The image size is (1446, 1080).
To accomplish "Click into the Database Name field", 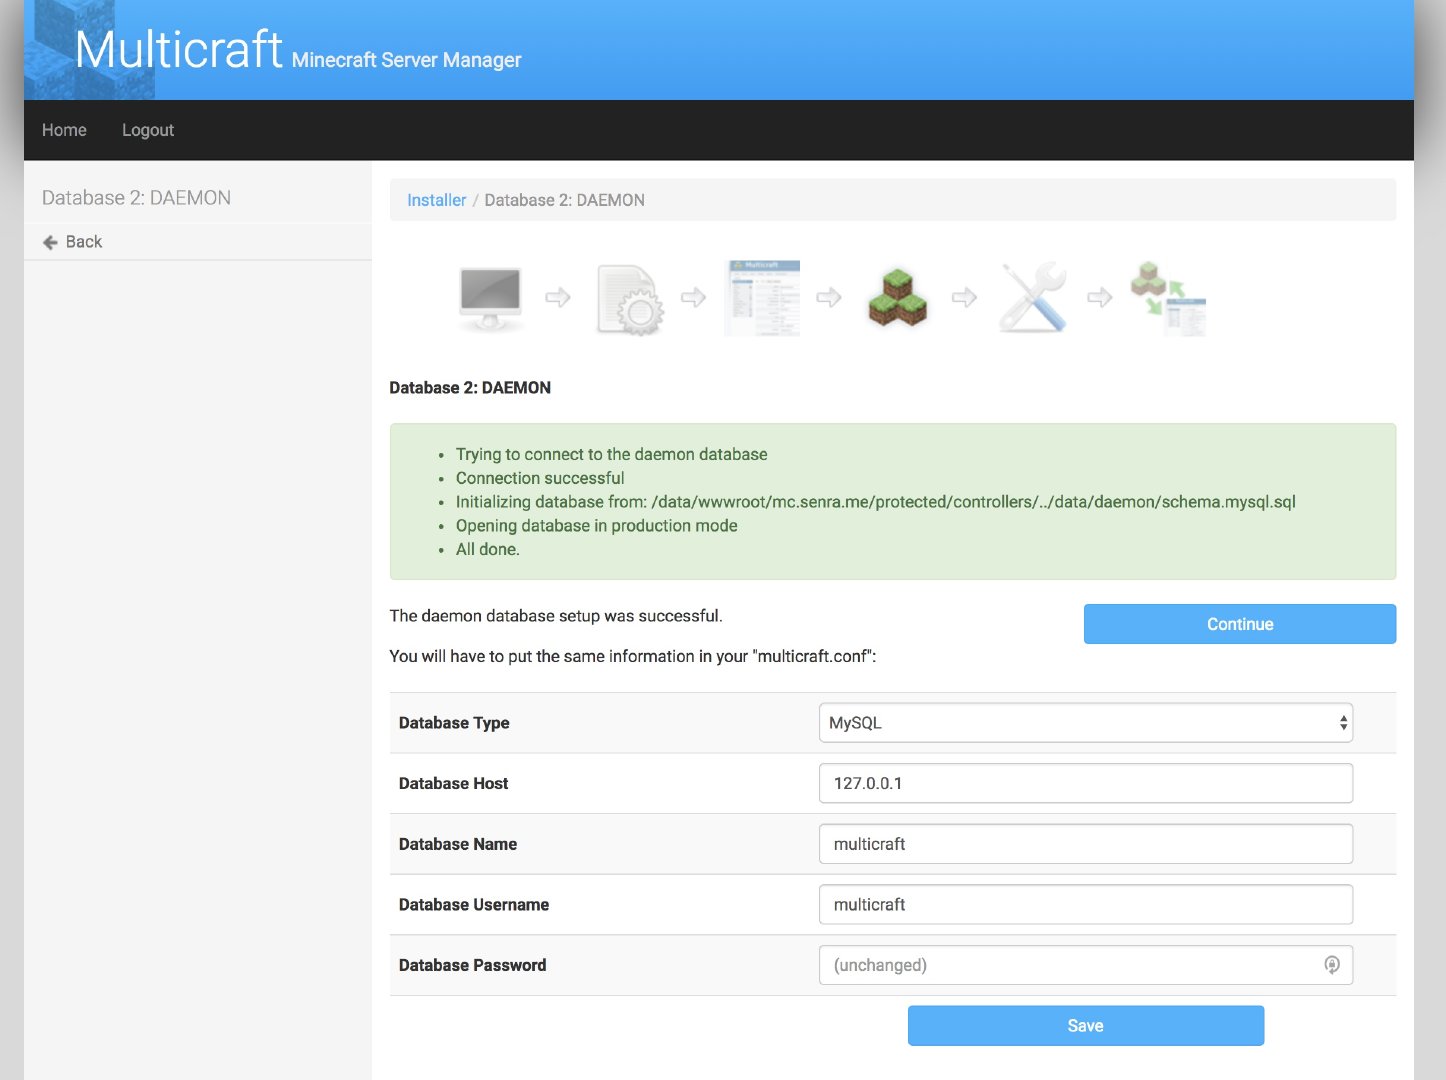I will coord(1084,844).
